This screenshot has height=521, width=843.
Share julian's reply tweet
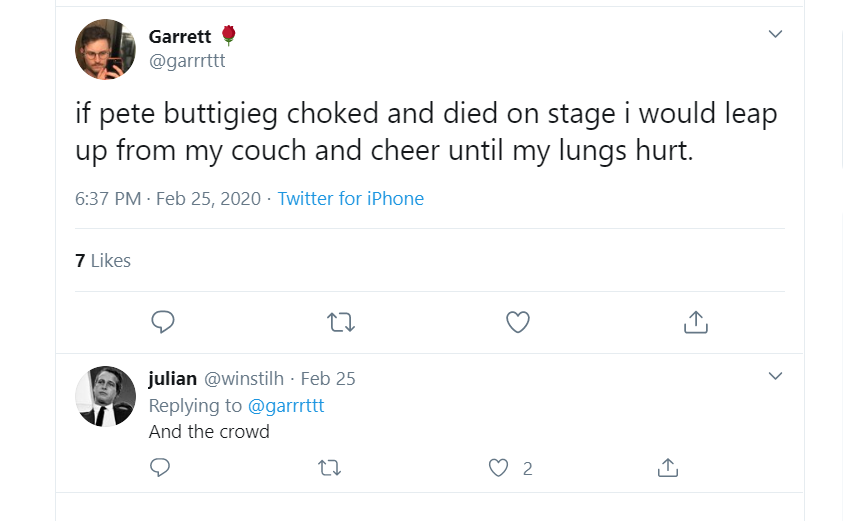[x=668, y=467]
